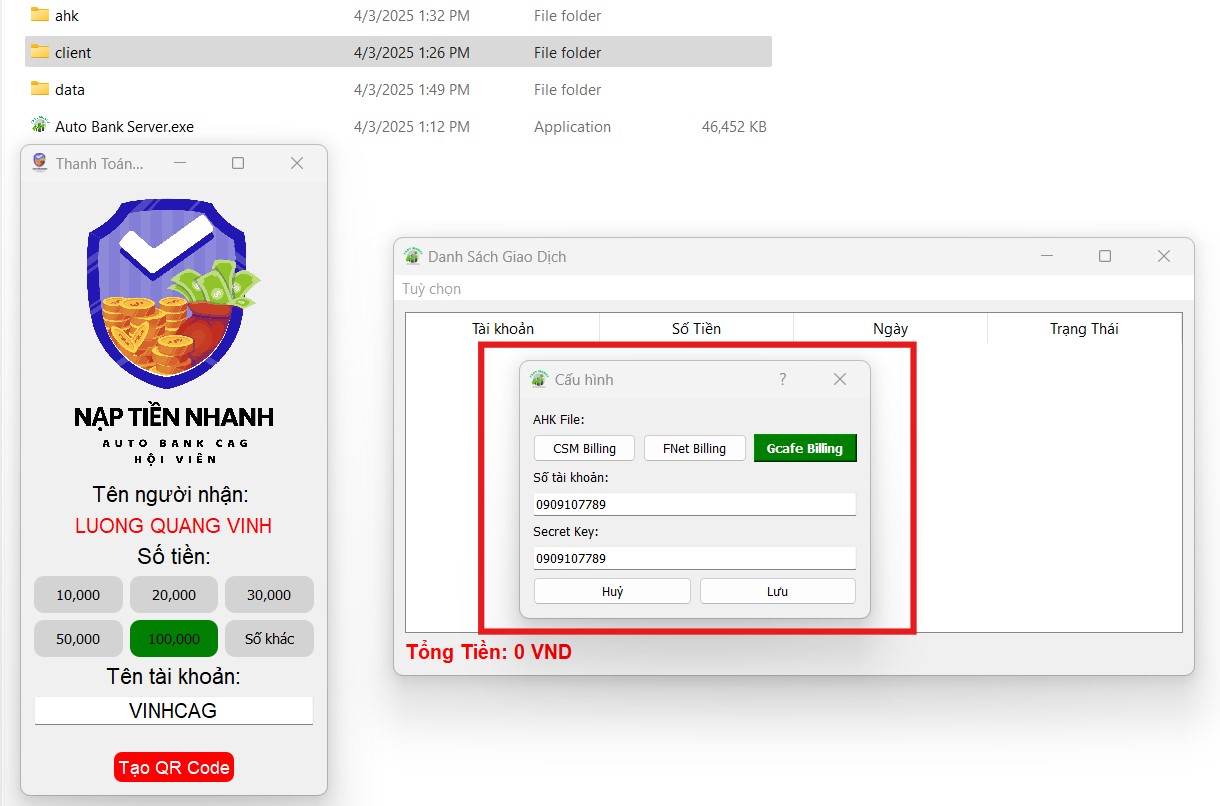Click the Auto Bank Server.exe application icon
This screenshot has height=806, width=1220.
(39, 126)
